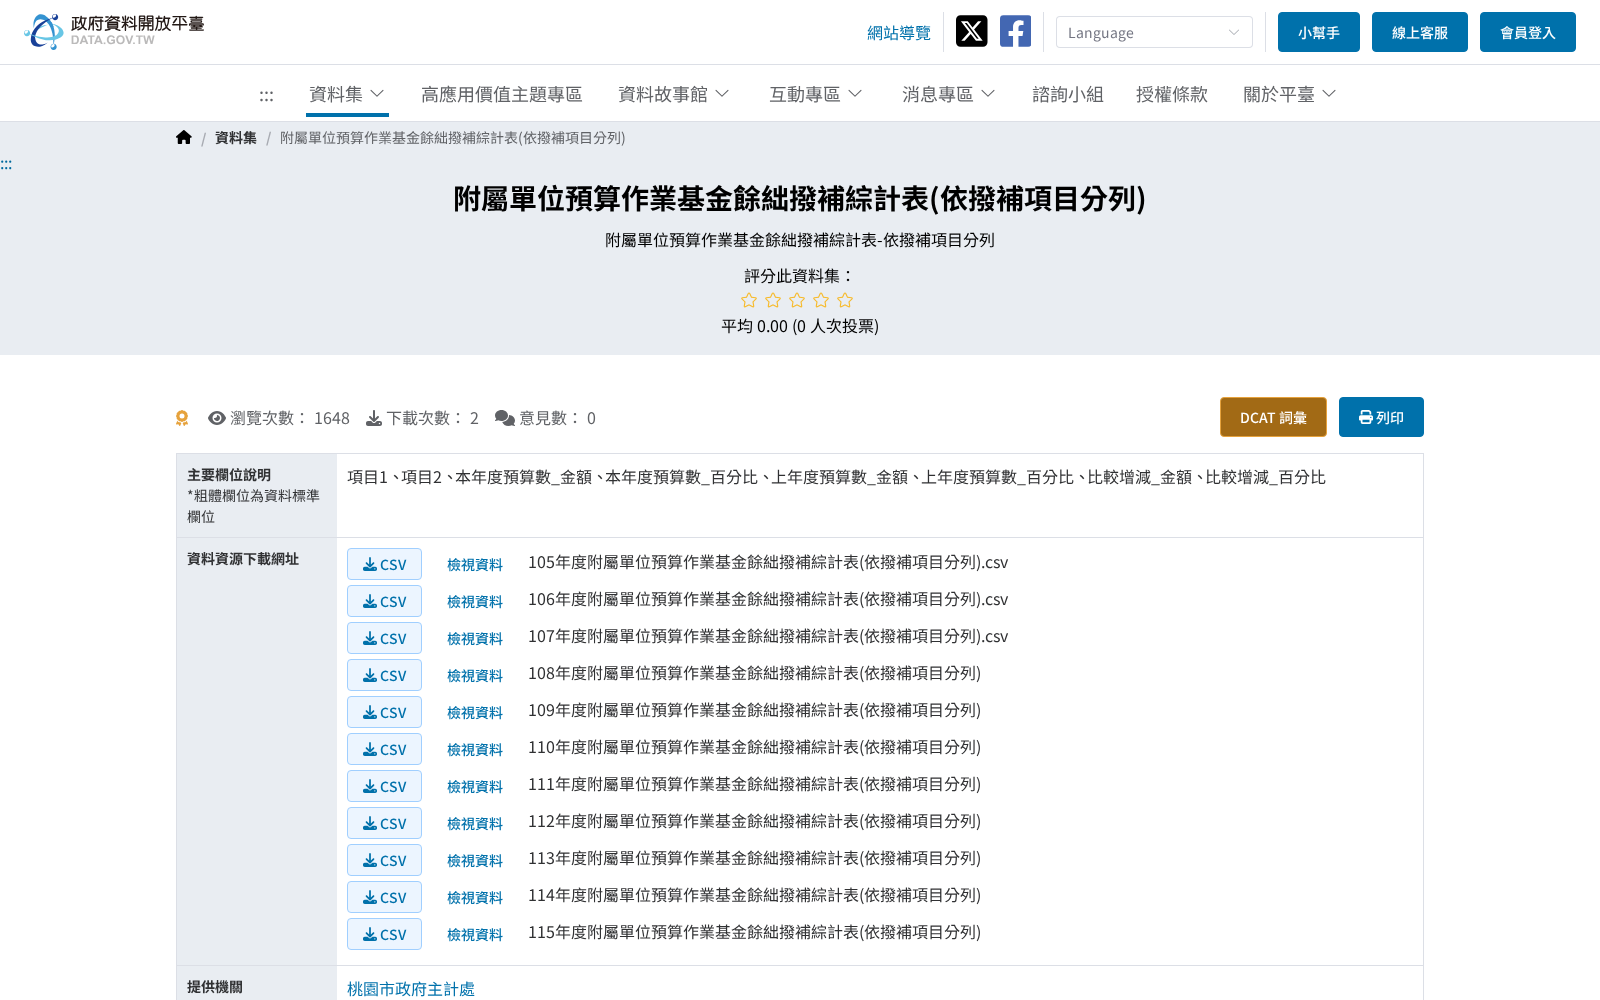Expand the 關於平臺 menu
Image resolution: width=1600 pixels, height=1000 pixels.
pos(1290,94)
